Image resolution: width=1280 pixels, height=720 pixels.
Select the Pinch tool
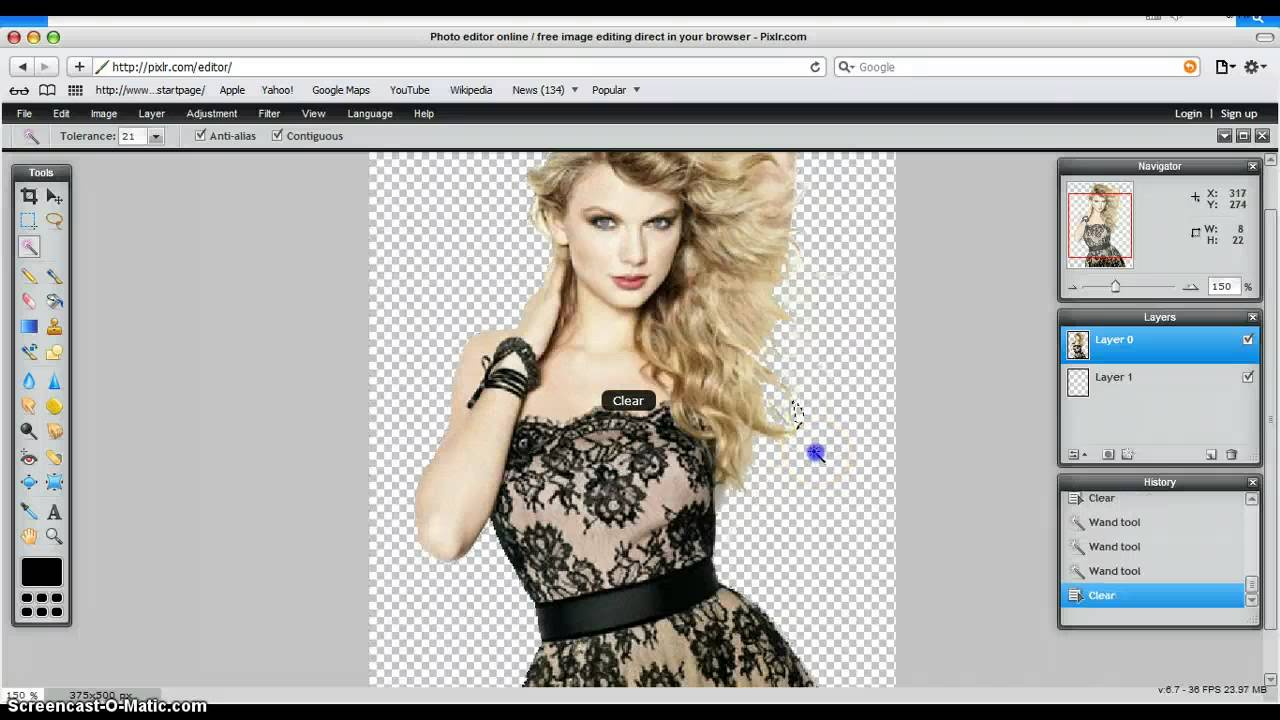[x=54, y=483]
